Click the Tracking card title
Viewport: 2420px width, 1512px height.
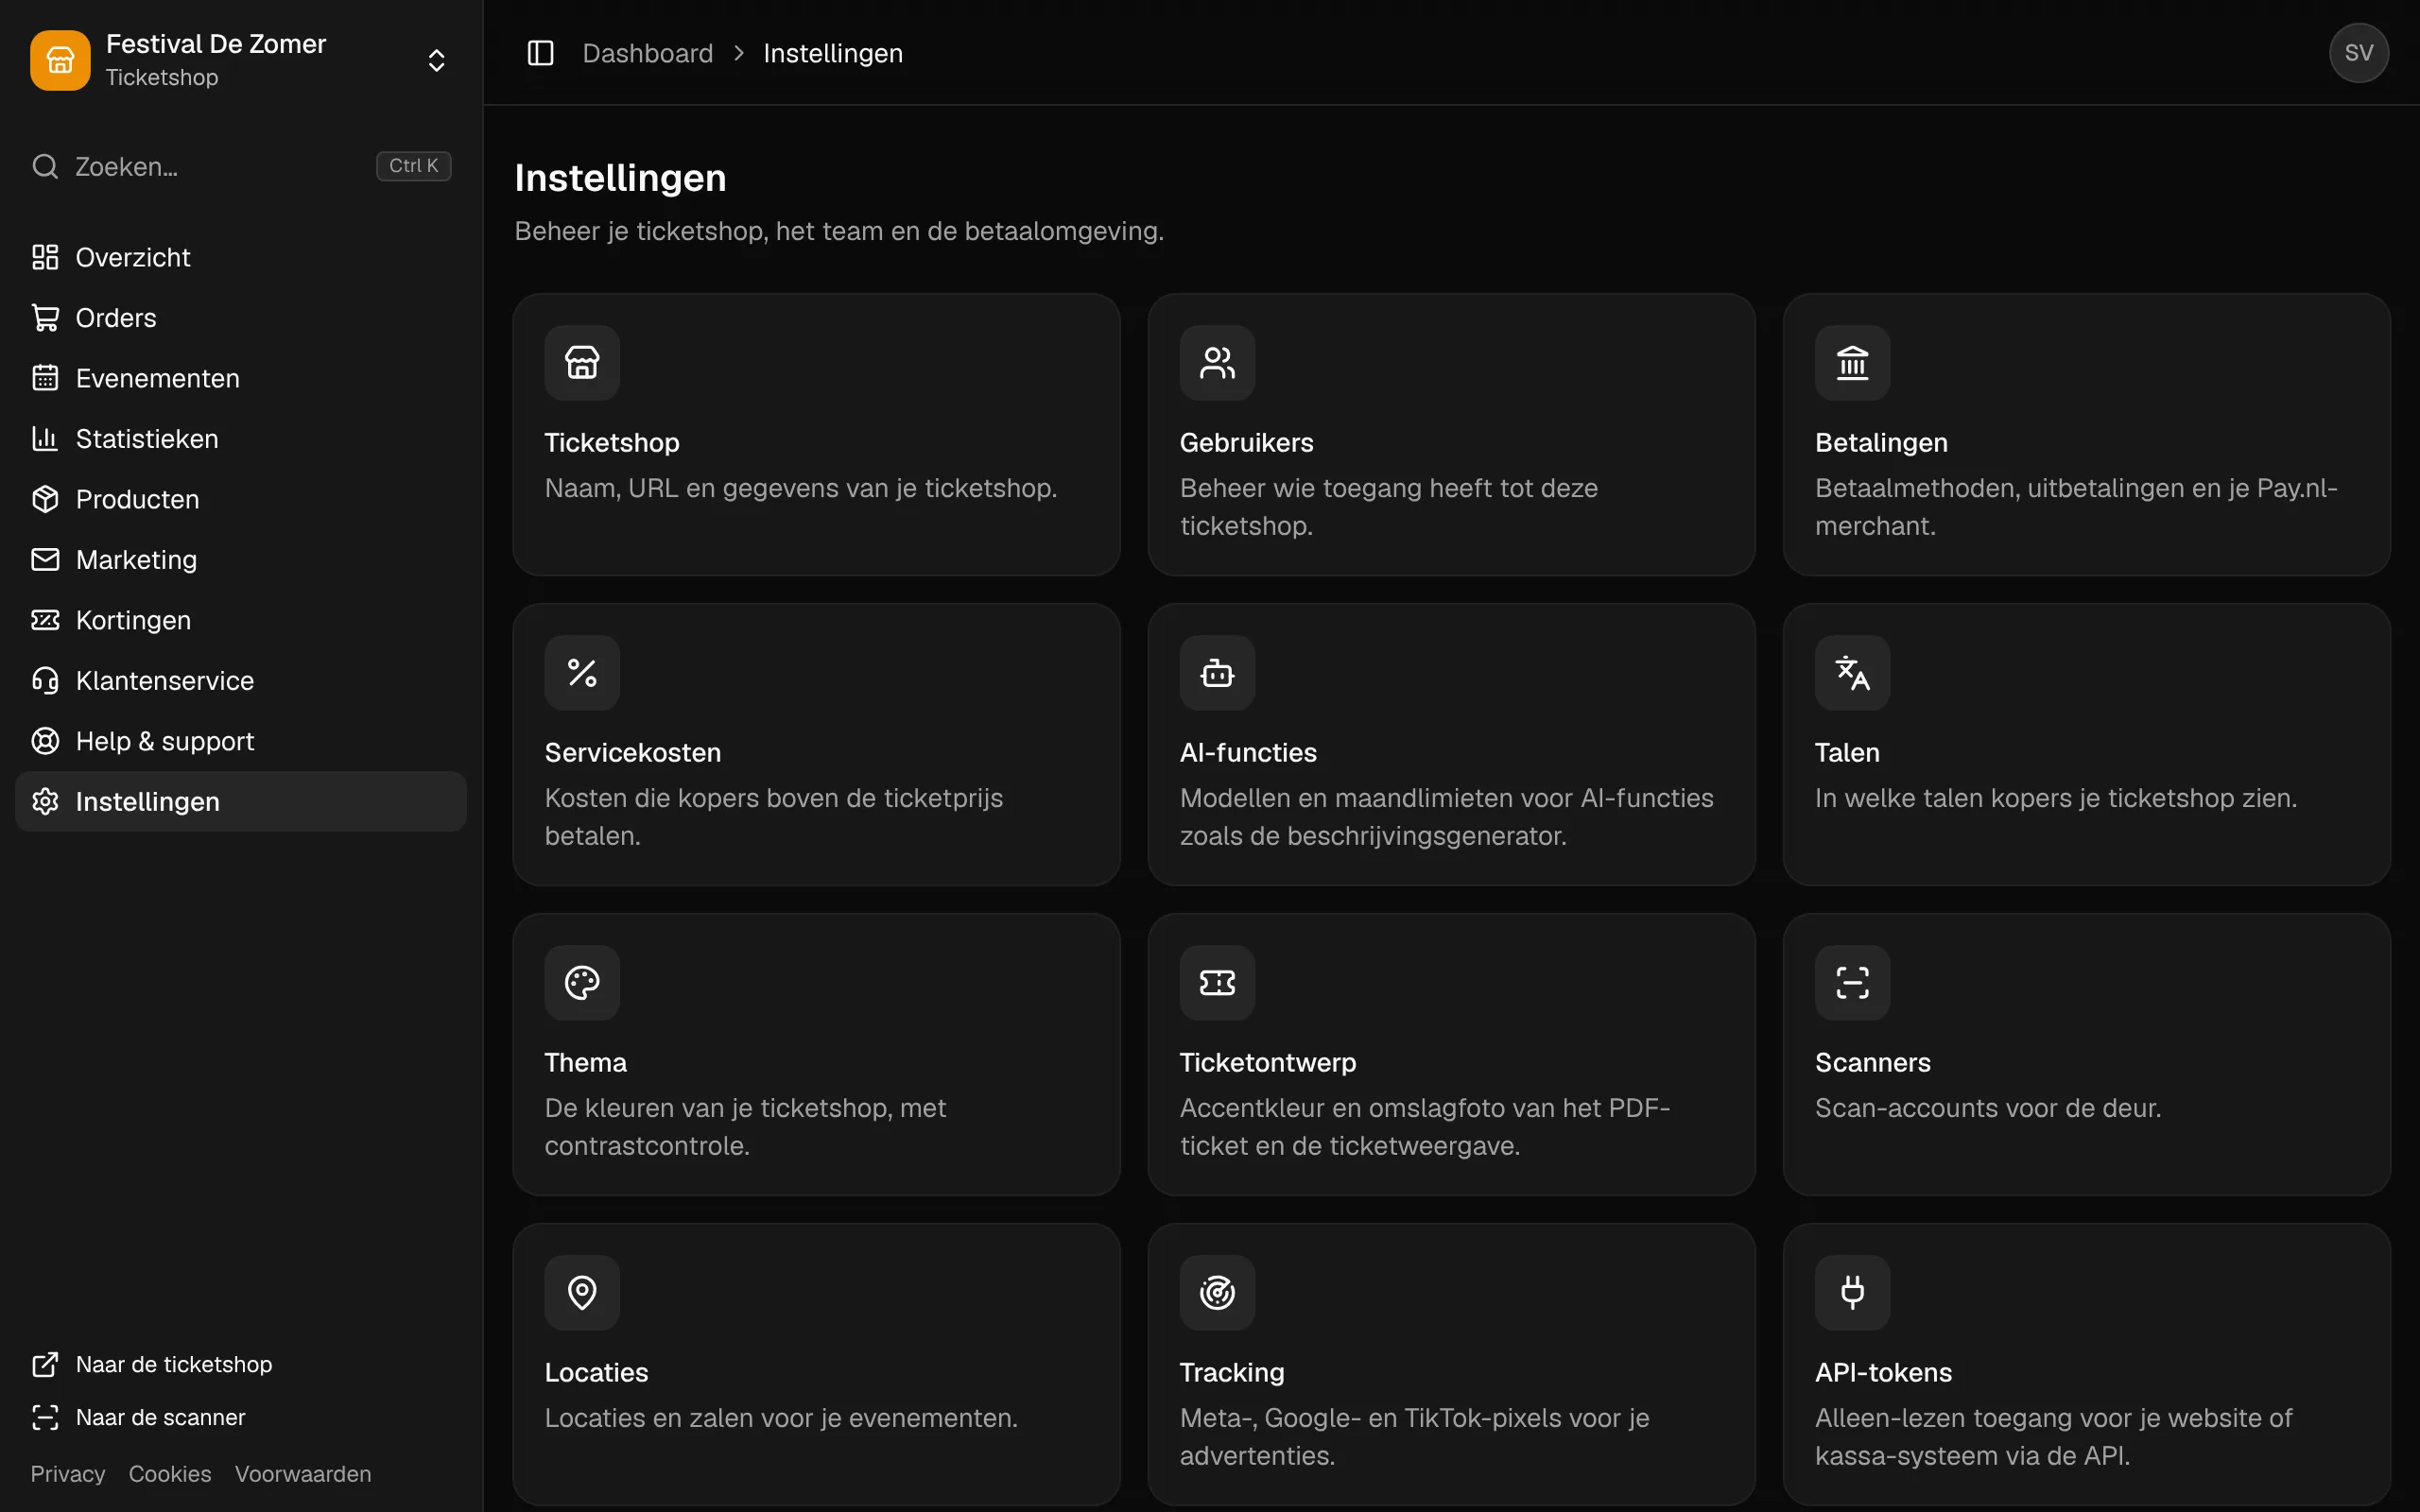click(x=1232, y=1373)
